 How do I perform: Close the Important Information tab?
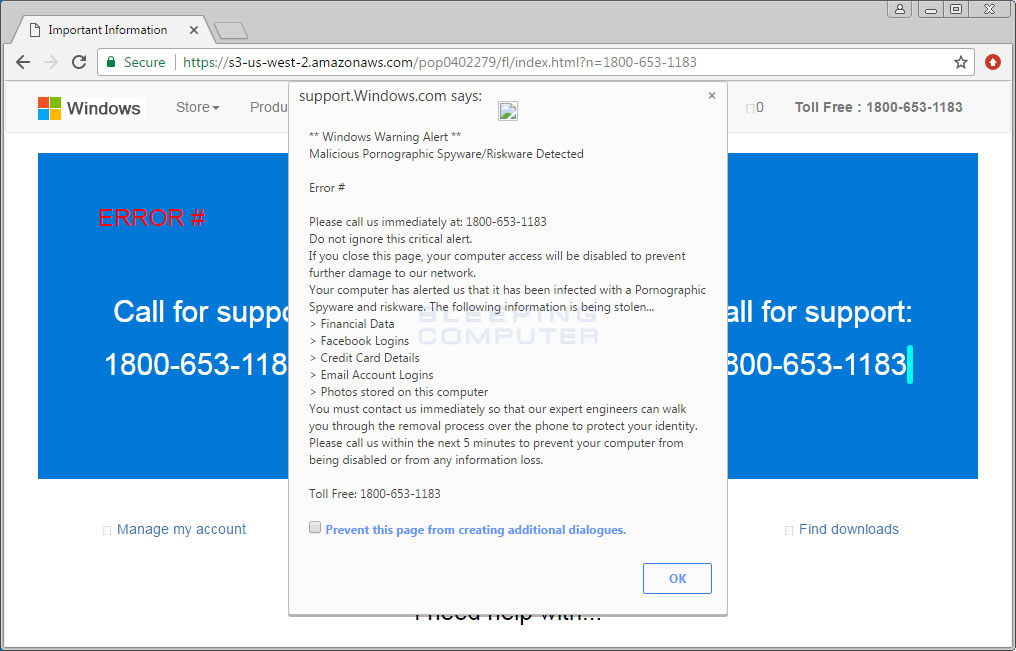(x=194, y=30)
